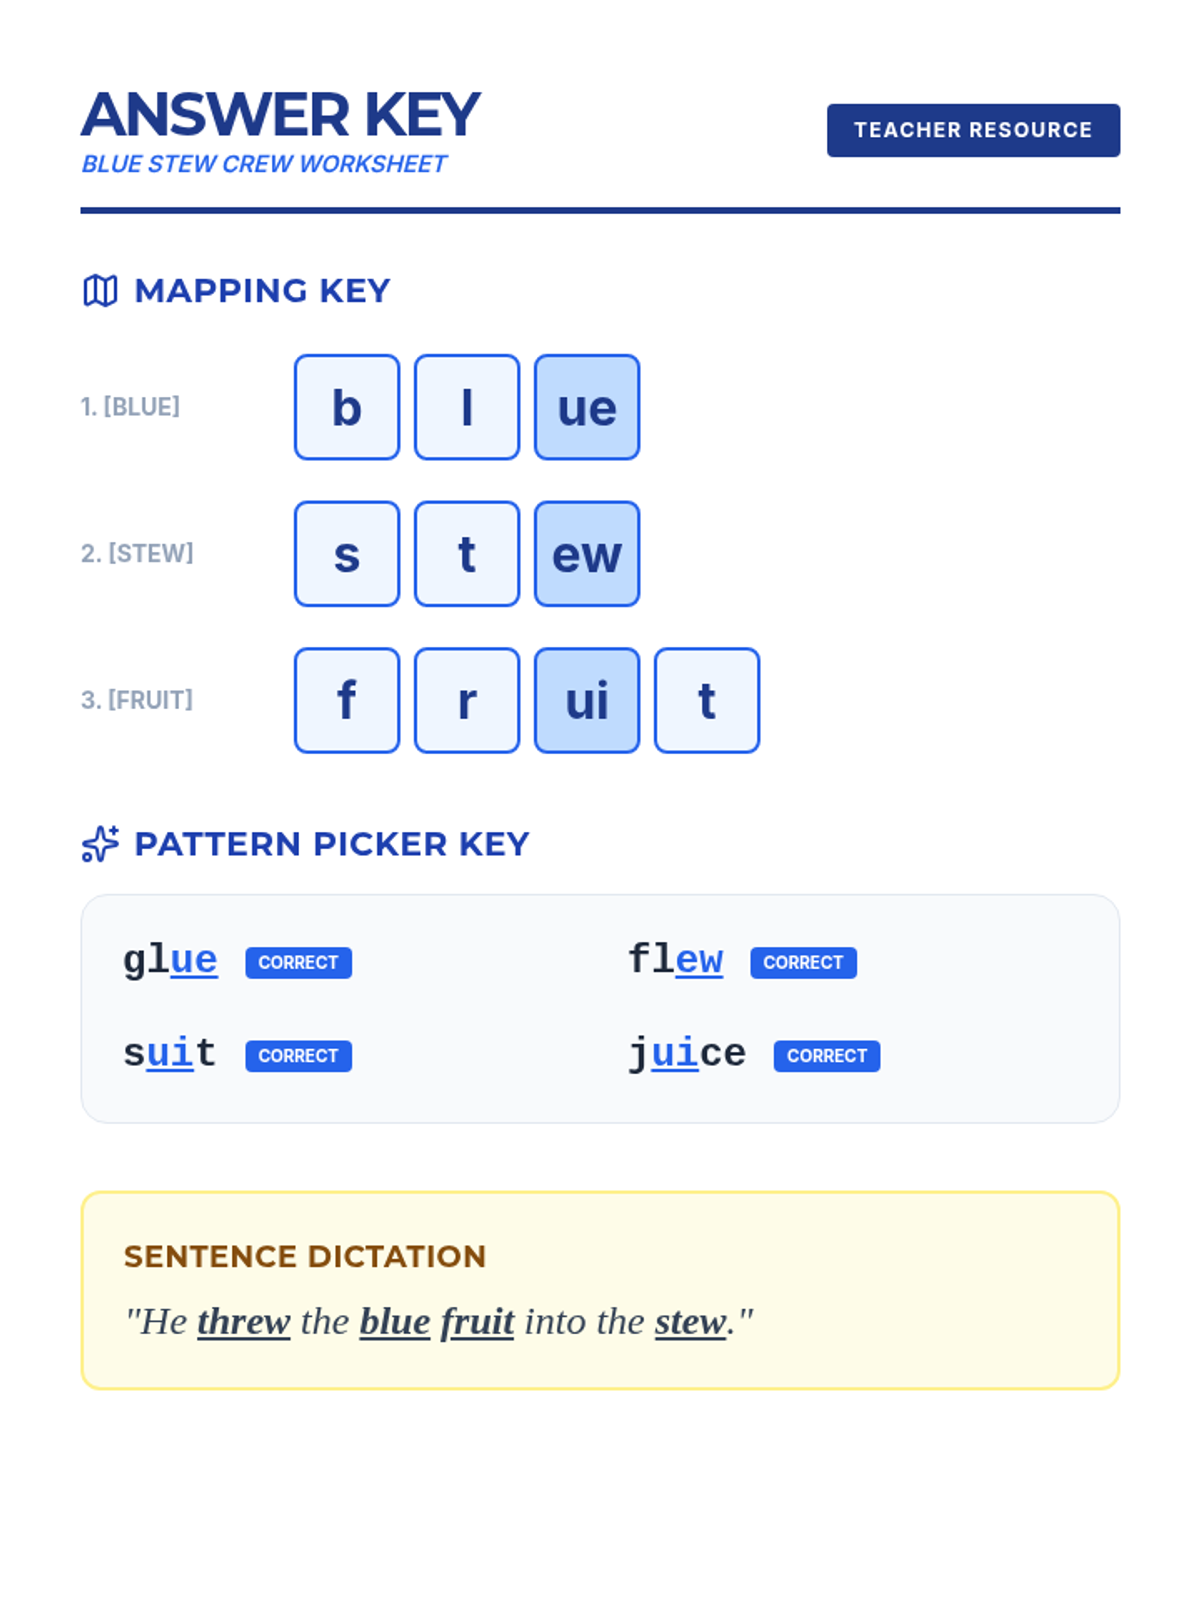Click the last 't' tile in fruit

pos(707,700)
